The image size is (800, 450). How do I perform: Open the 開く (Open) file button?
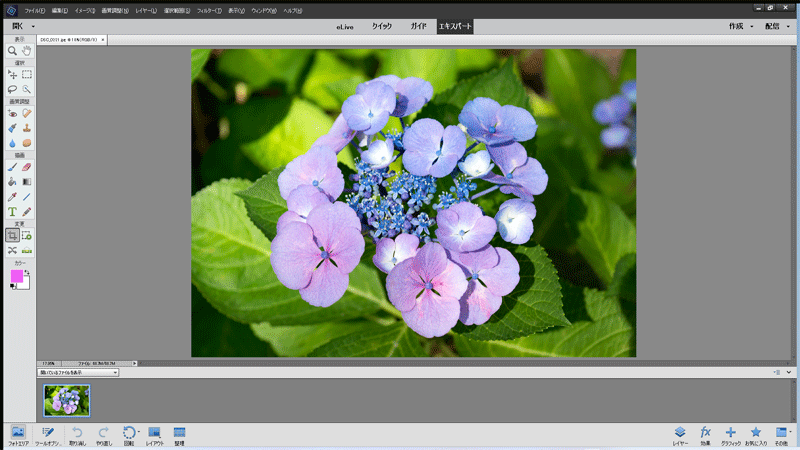[x=17, y=26]
